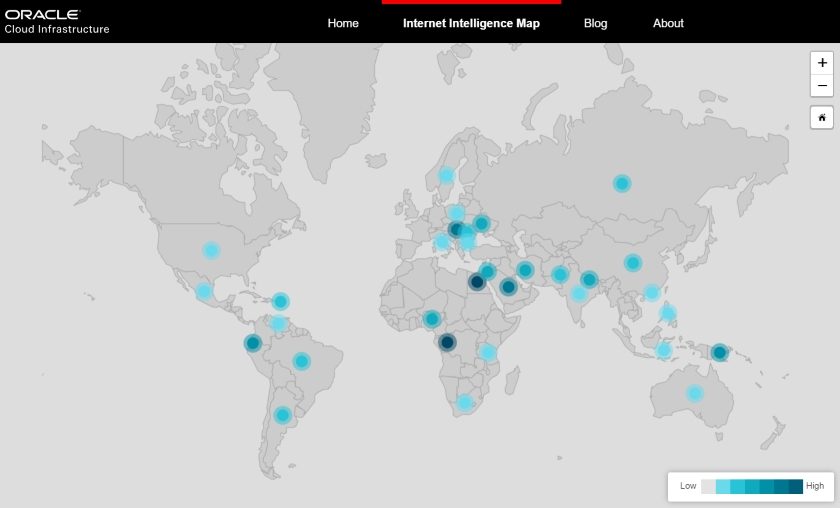840x508 pixels.
Task: Open the About page
Action: point(668,23)
